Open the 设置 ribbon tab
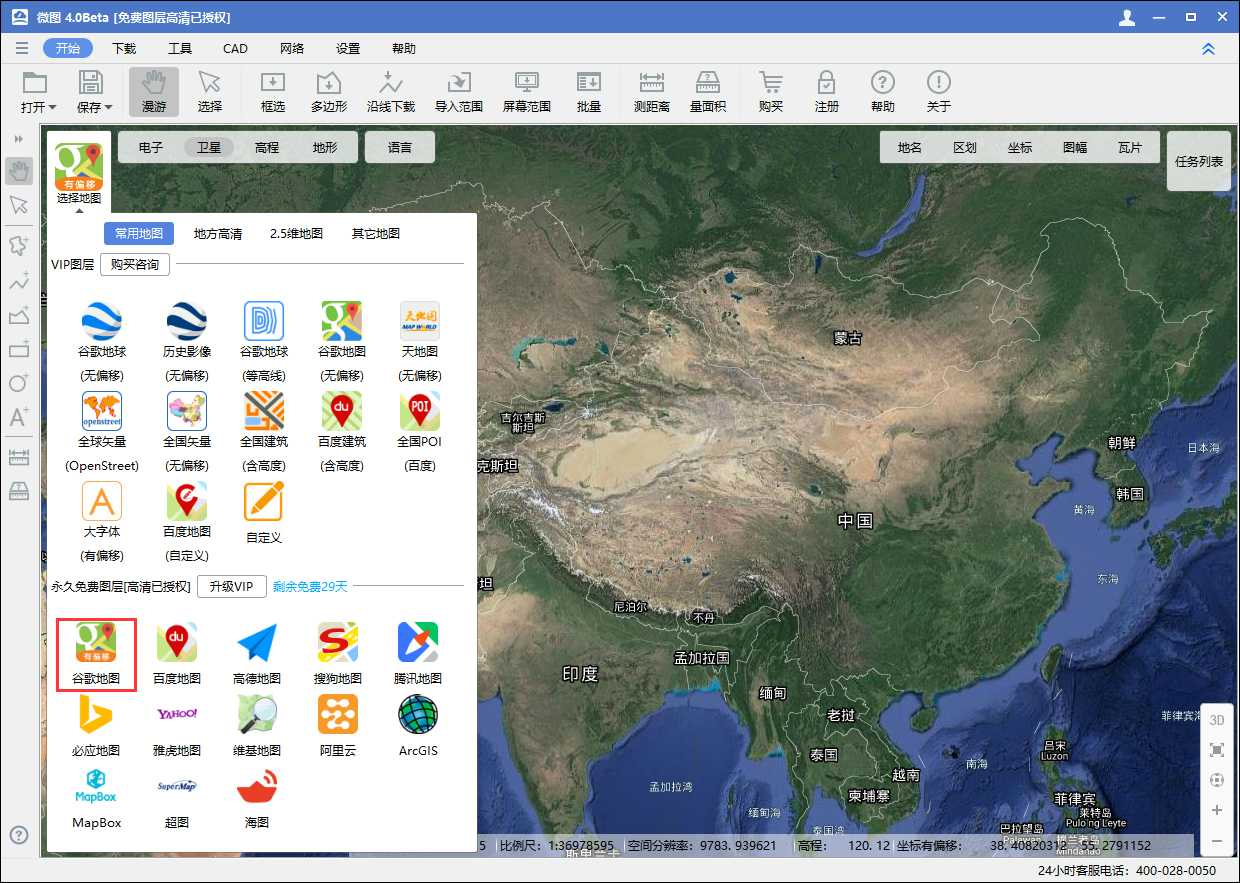The width and height of the screenshot is (1240, 883). pyautogui.click(x=348, y=48)
